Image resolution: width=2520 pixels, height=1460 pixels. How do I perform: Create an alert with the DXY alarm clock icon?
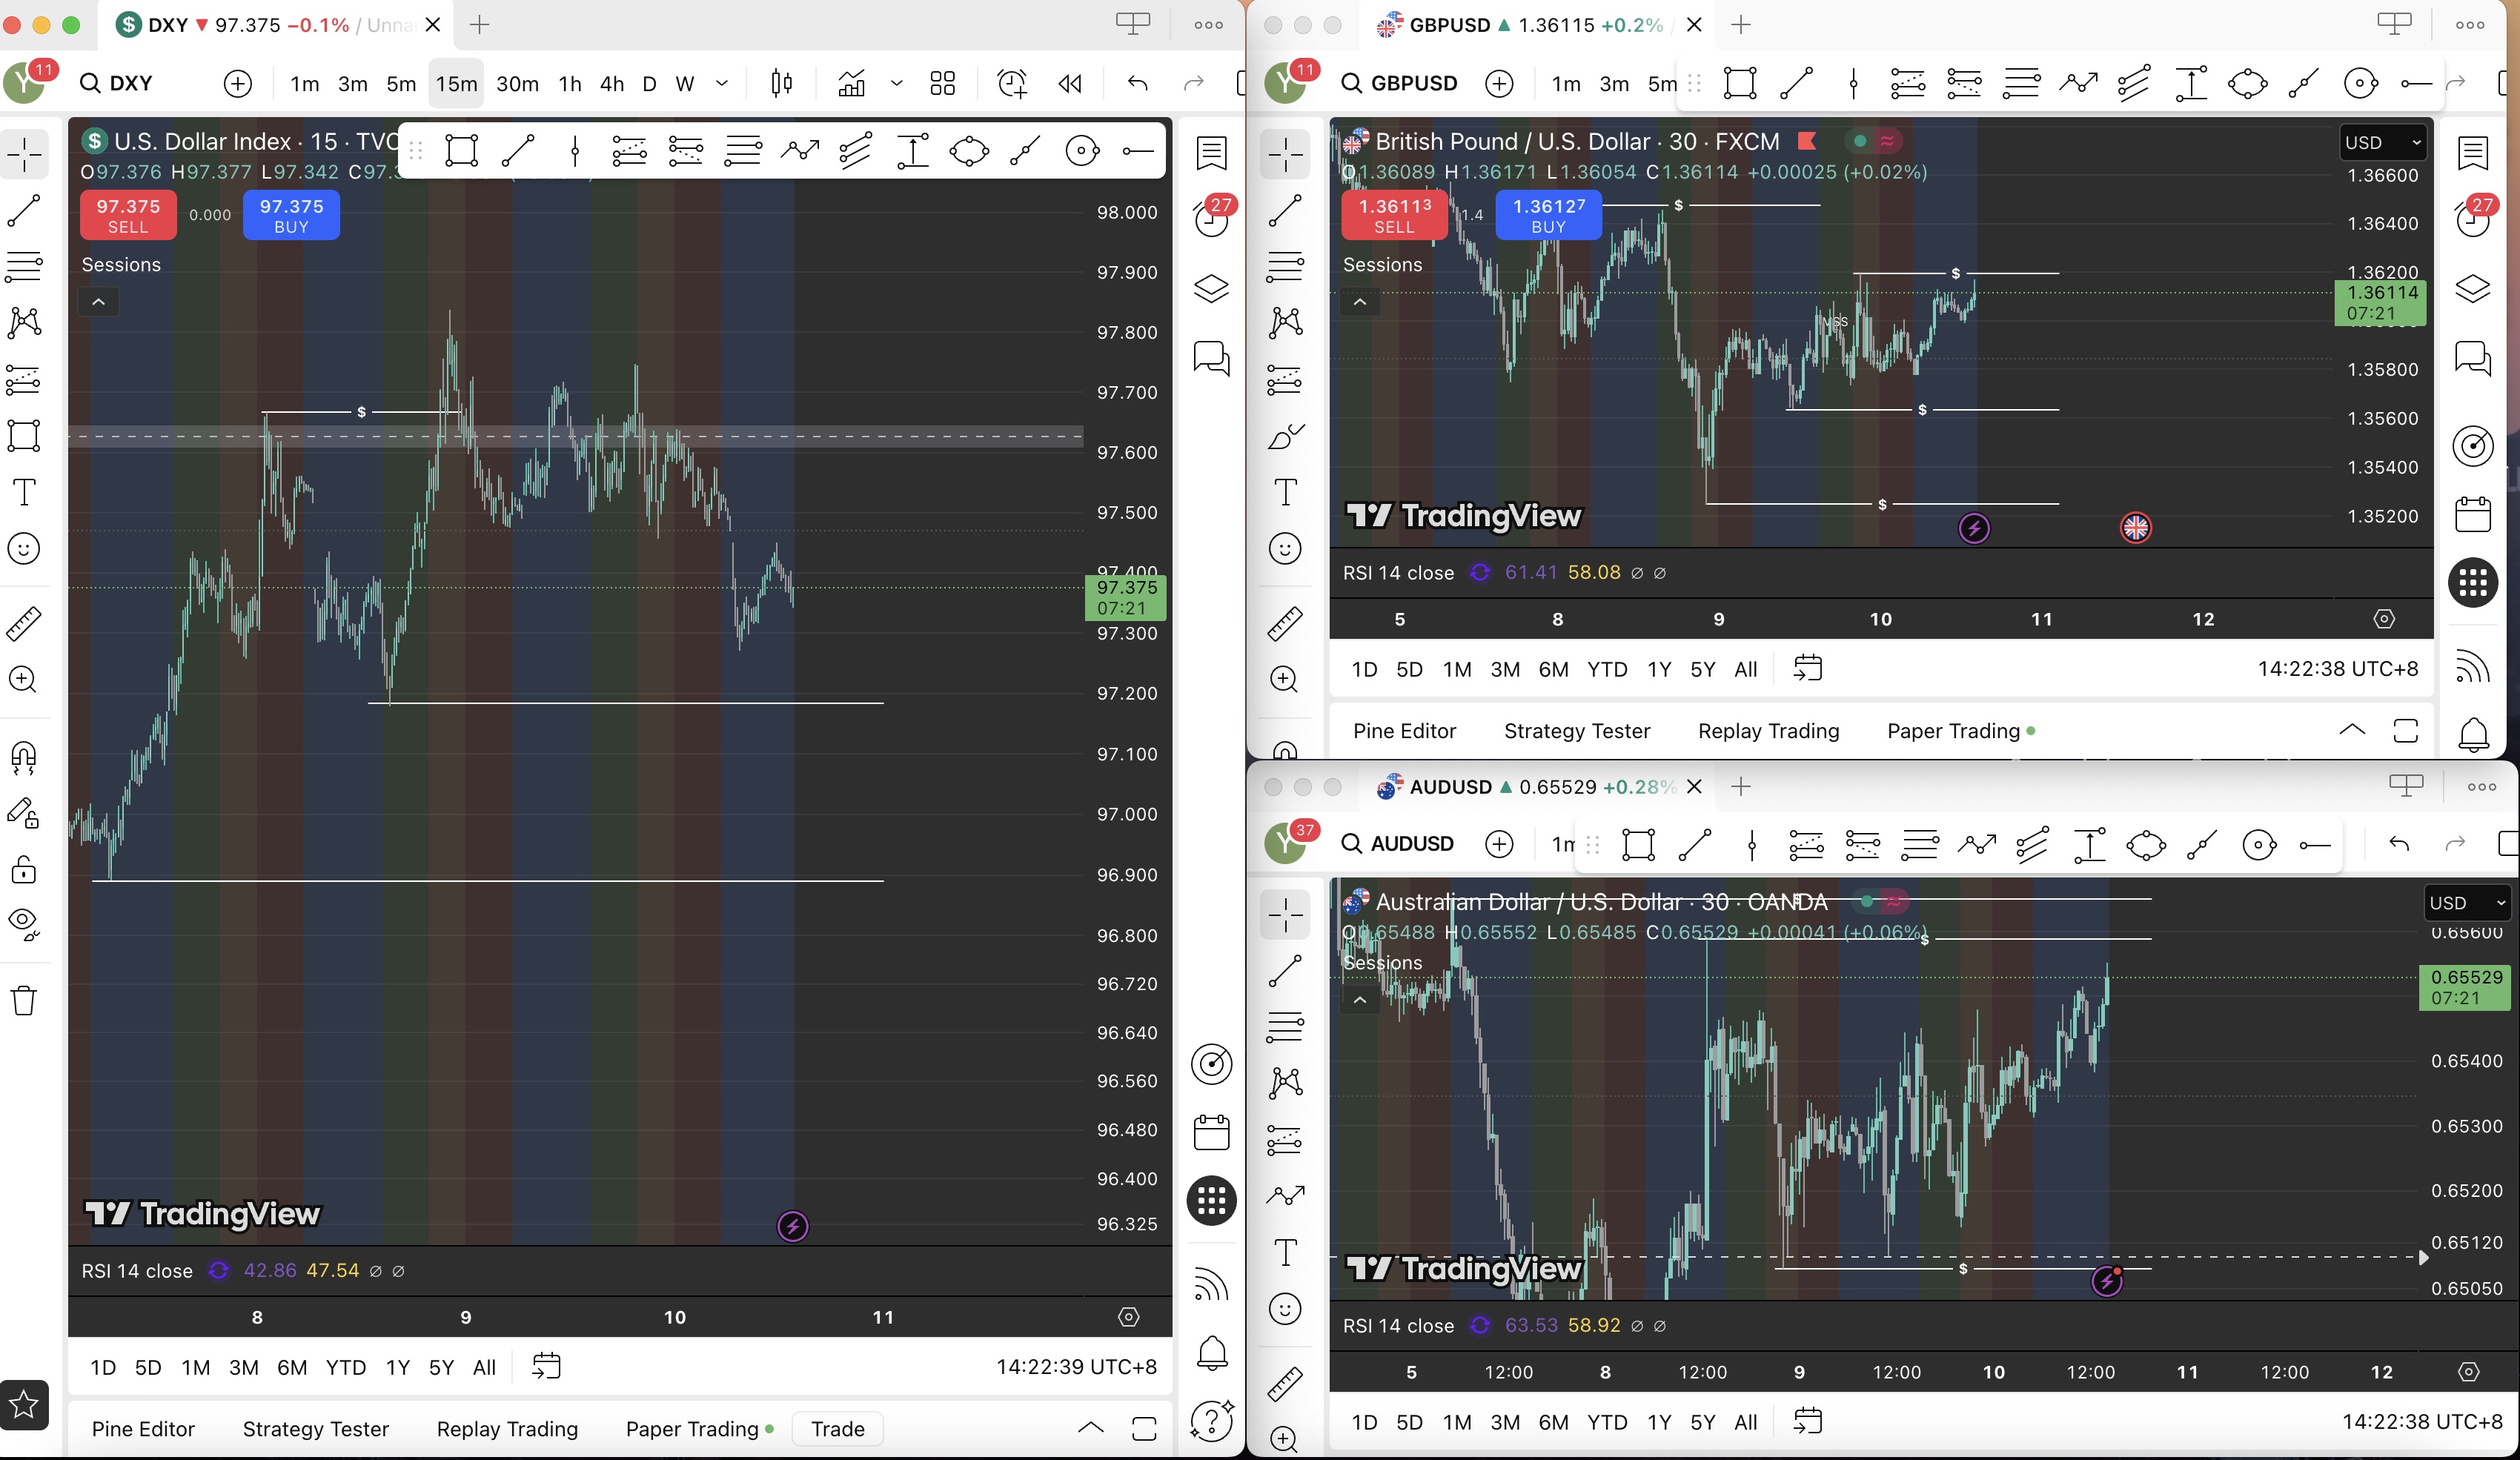(x=1012, y=83)
